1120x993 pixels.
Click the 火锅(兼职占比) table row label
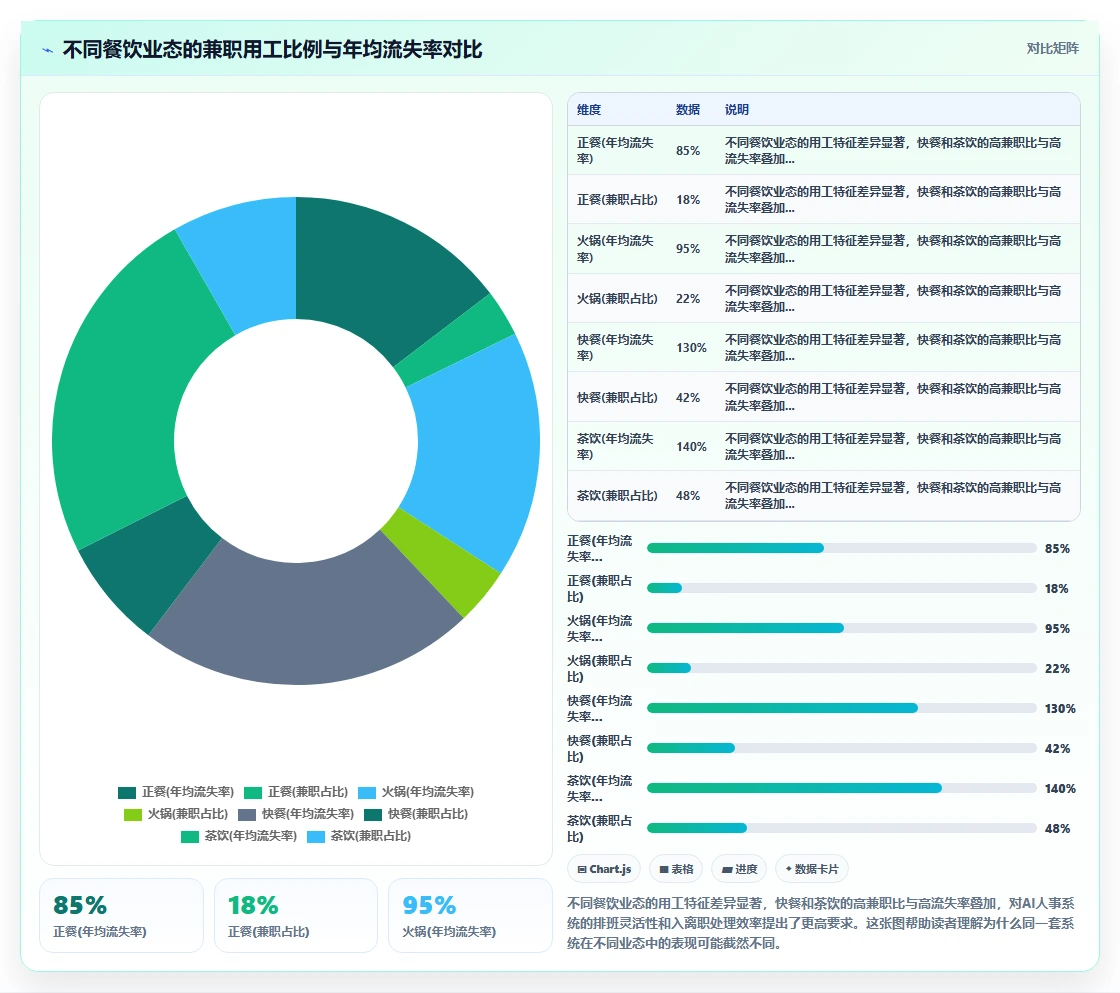pos(617,298)
